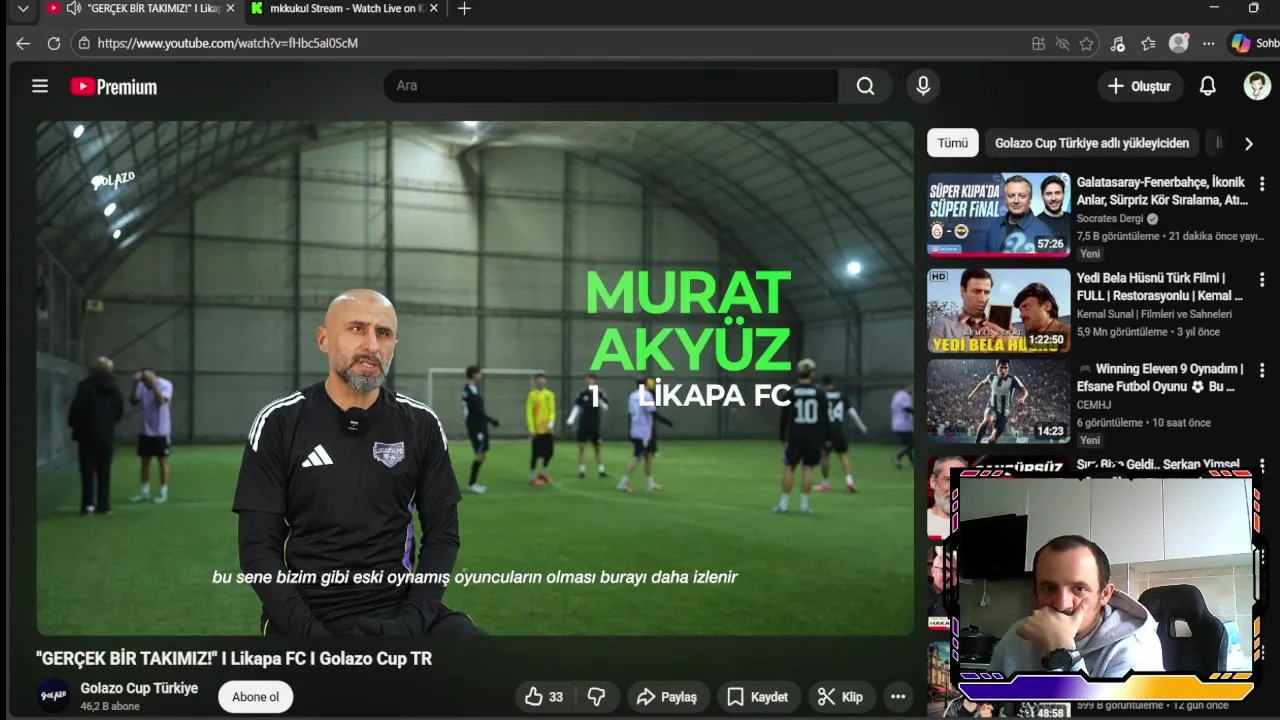Viewport: 1280px width, 720px height.
Task: Open the browser profile avatar
Action: pos(1179,44)
